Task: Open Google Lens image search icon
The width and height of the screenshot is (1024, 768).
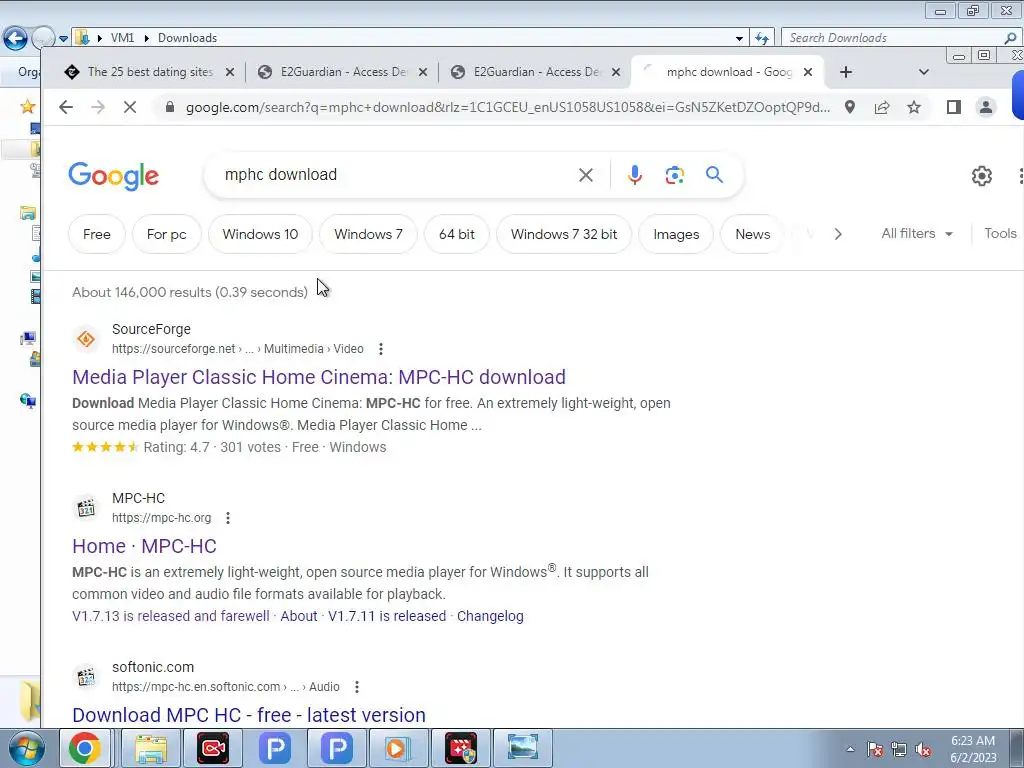Action: [x=675, y=175]
